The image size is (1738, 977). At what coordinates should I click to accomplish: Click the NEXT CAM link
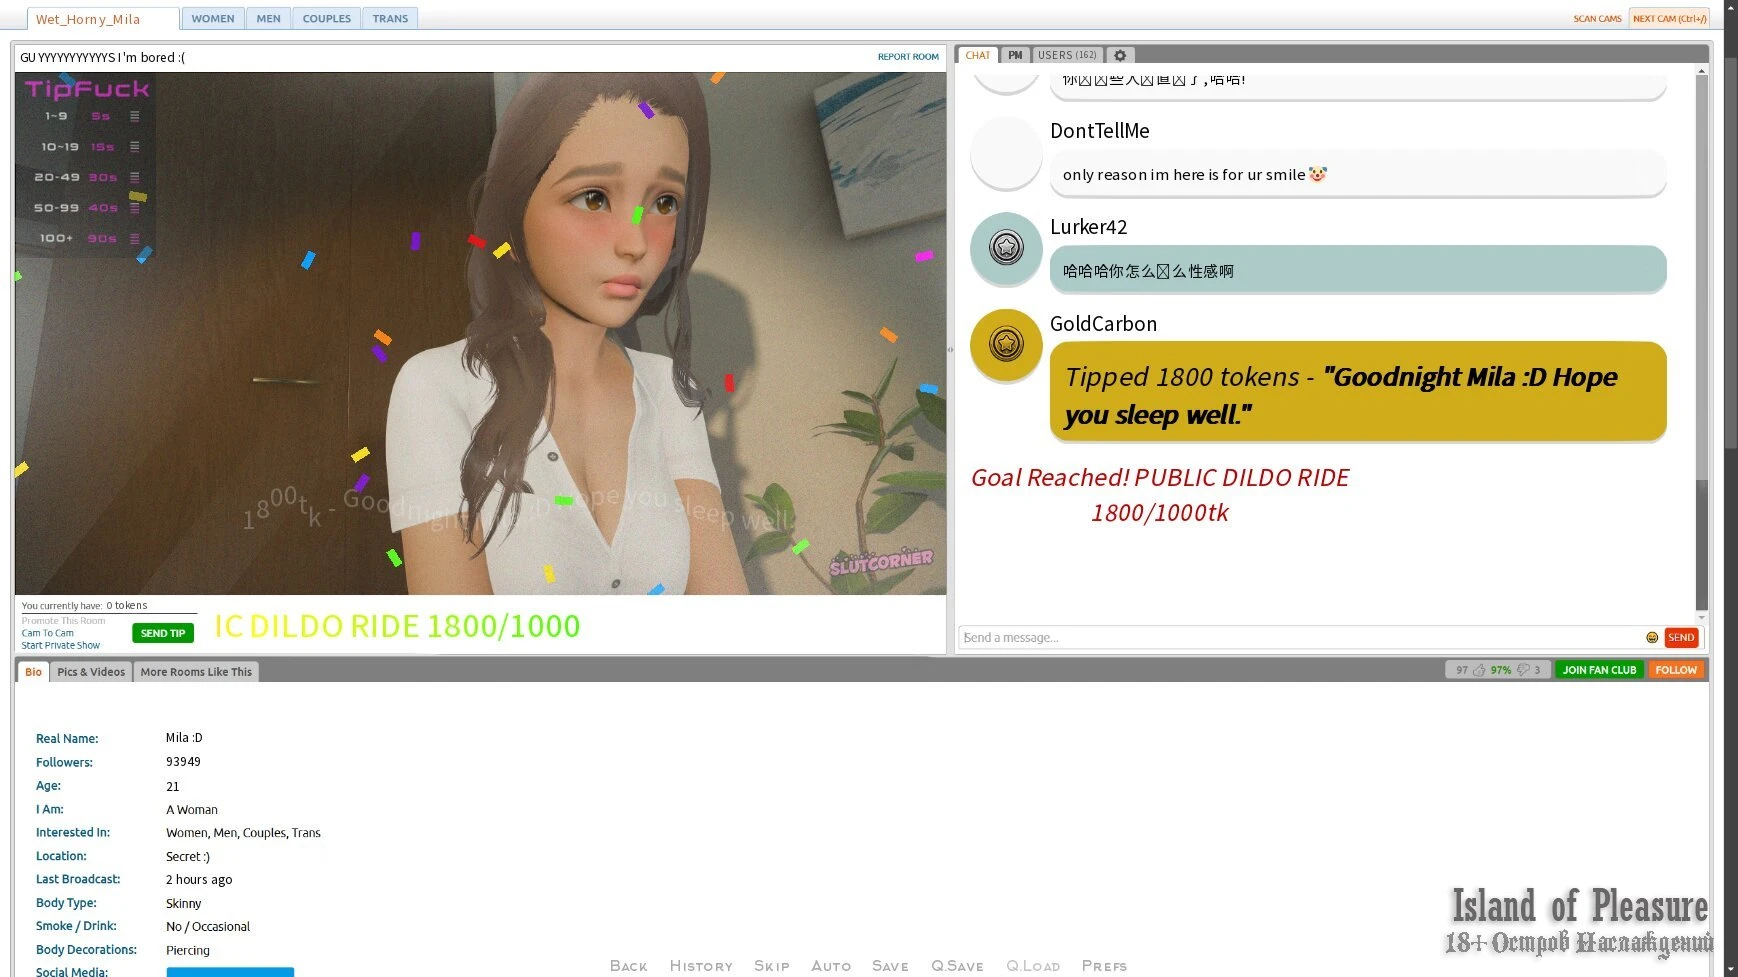point(1669,19)
